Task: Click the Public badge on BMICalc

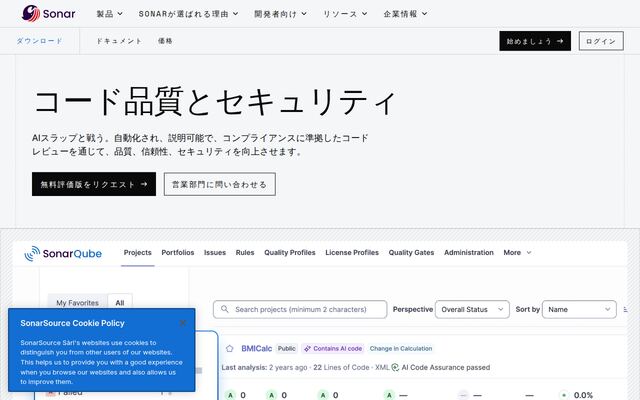Action: coord(287,349)
